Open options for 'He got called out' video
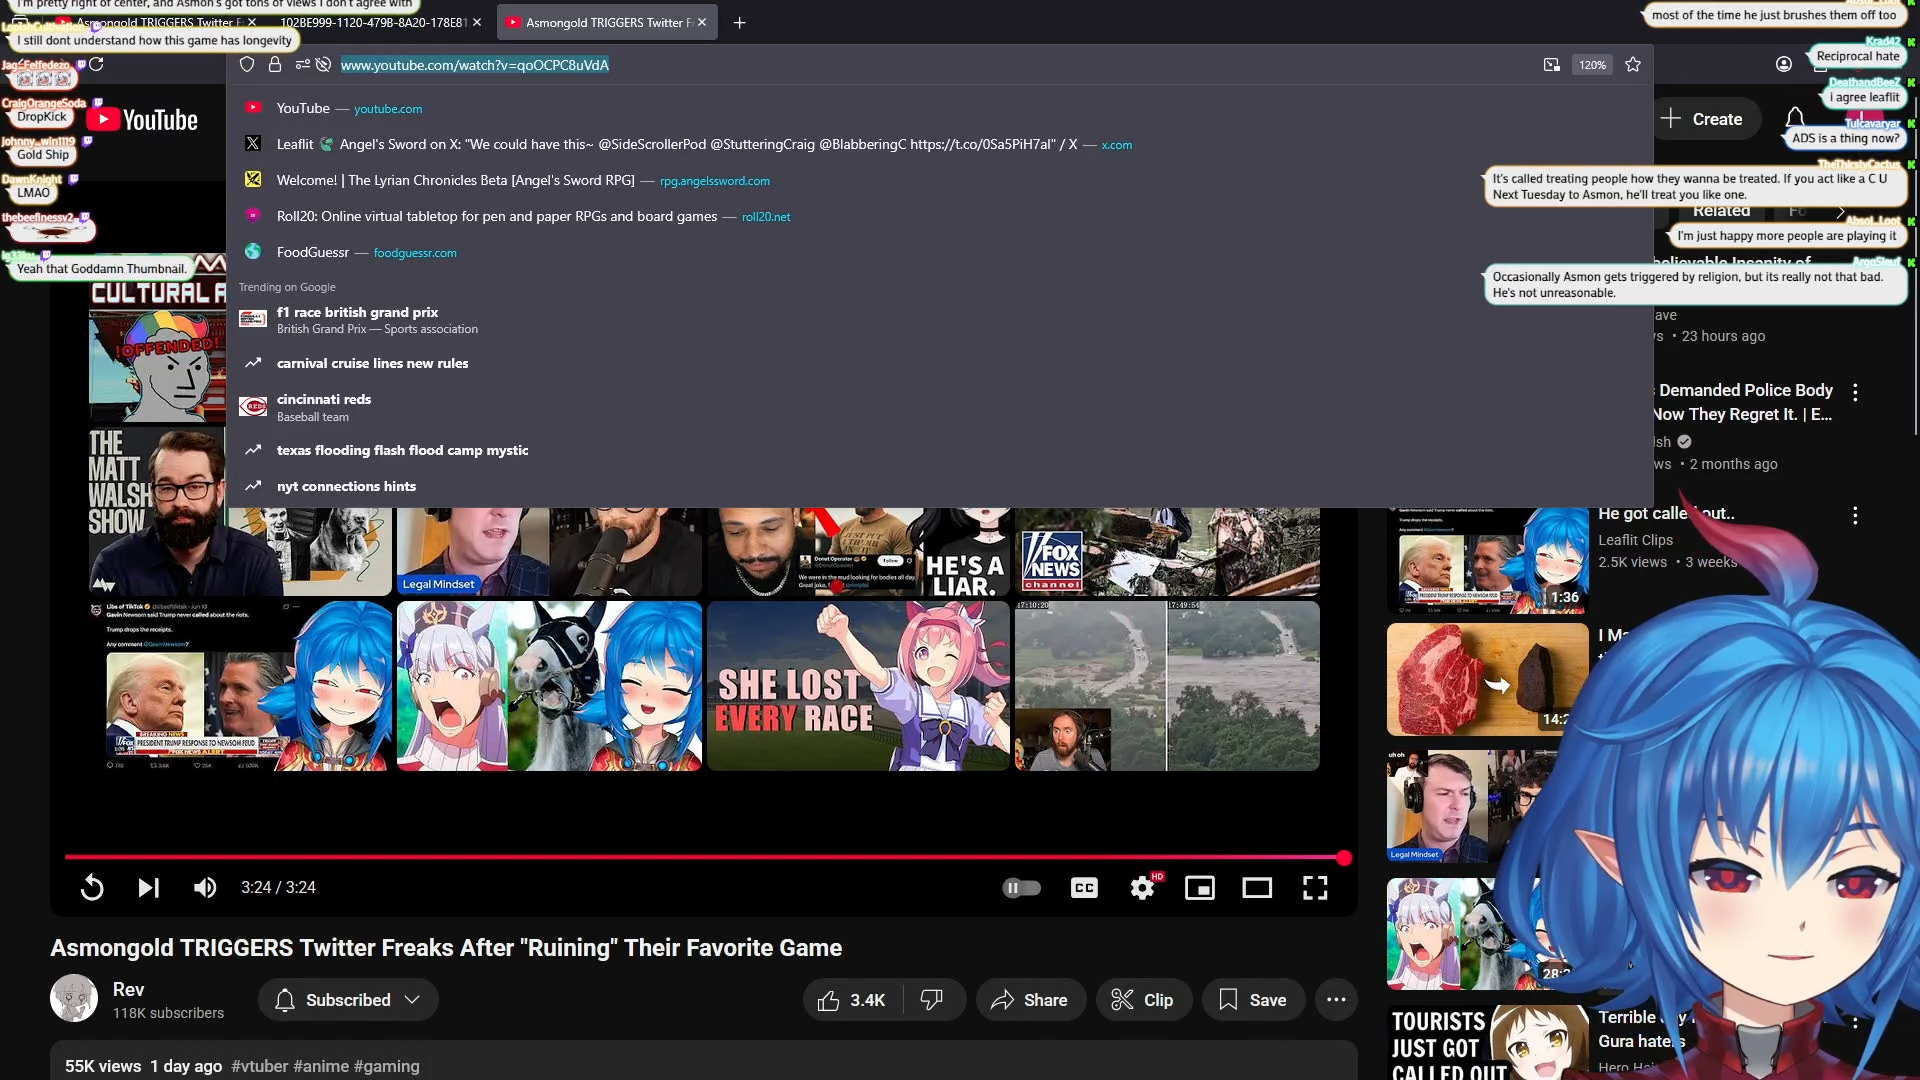The width and height of the screenshot is (1920, 1080). click(1855, 516)
